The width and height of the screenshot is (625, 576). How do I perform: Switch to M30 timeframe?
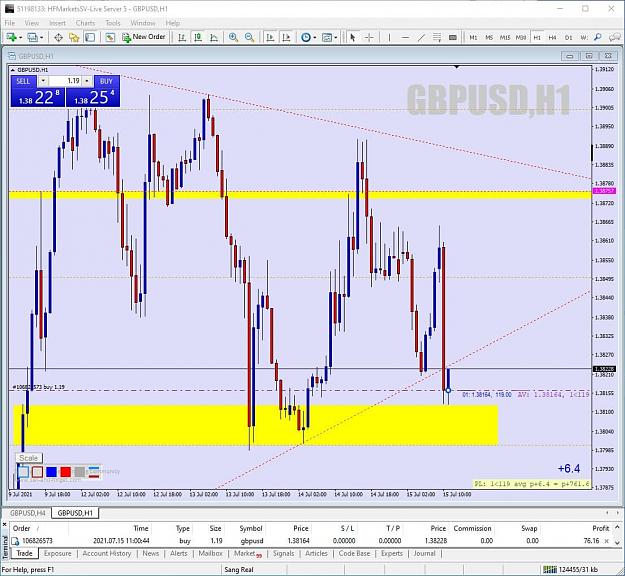point(521,37)
